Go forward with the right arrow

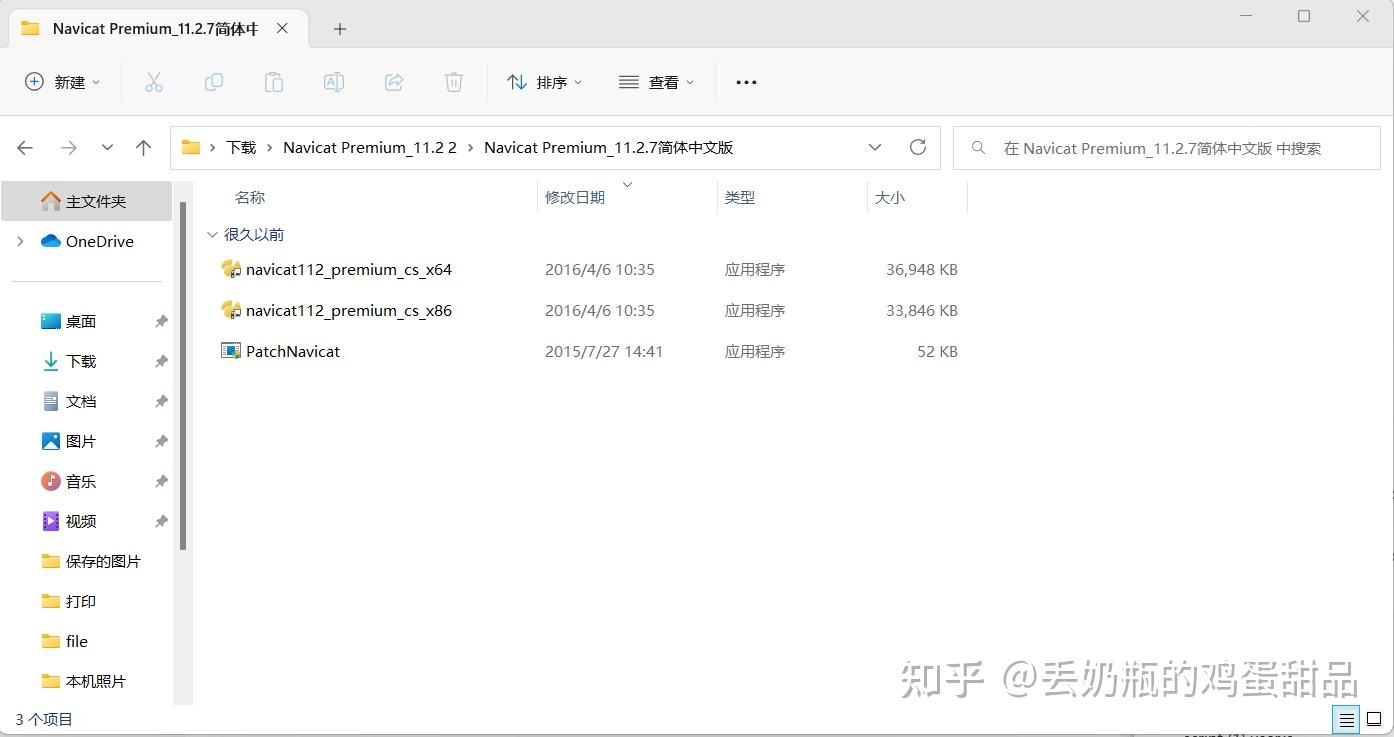68,148
